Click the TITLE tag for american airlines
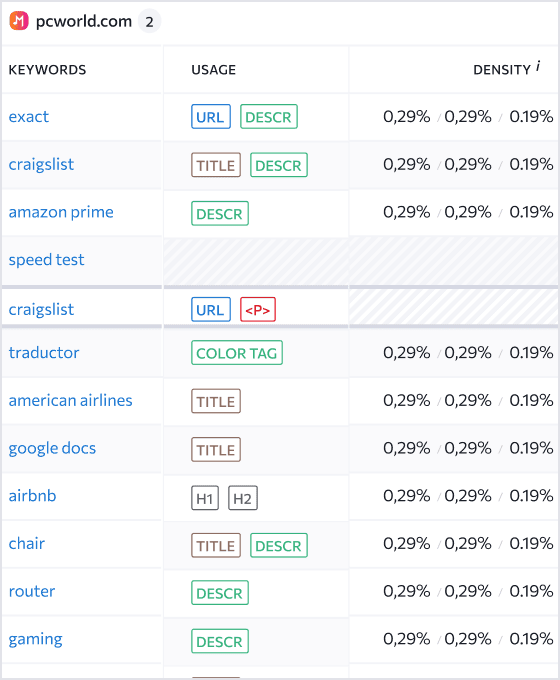The width and height of the screenshot is (560, 680). coord(216,401)
